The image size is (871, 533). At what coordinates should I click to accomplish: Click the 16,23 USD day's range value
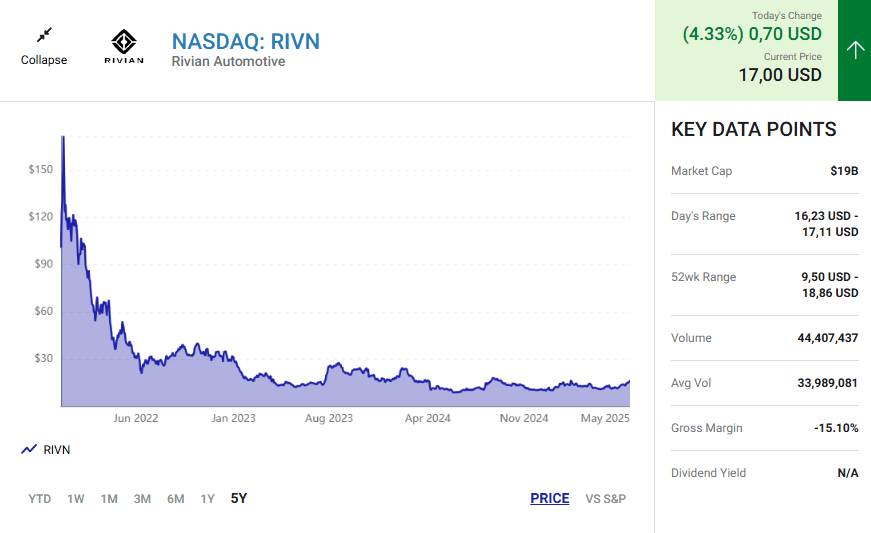click(x=826, y=224)
